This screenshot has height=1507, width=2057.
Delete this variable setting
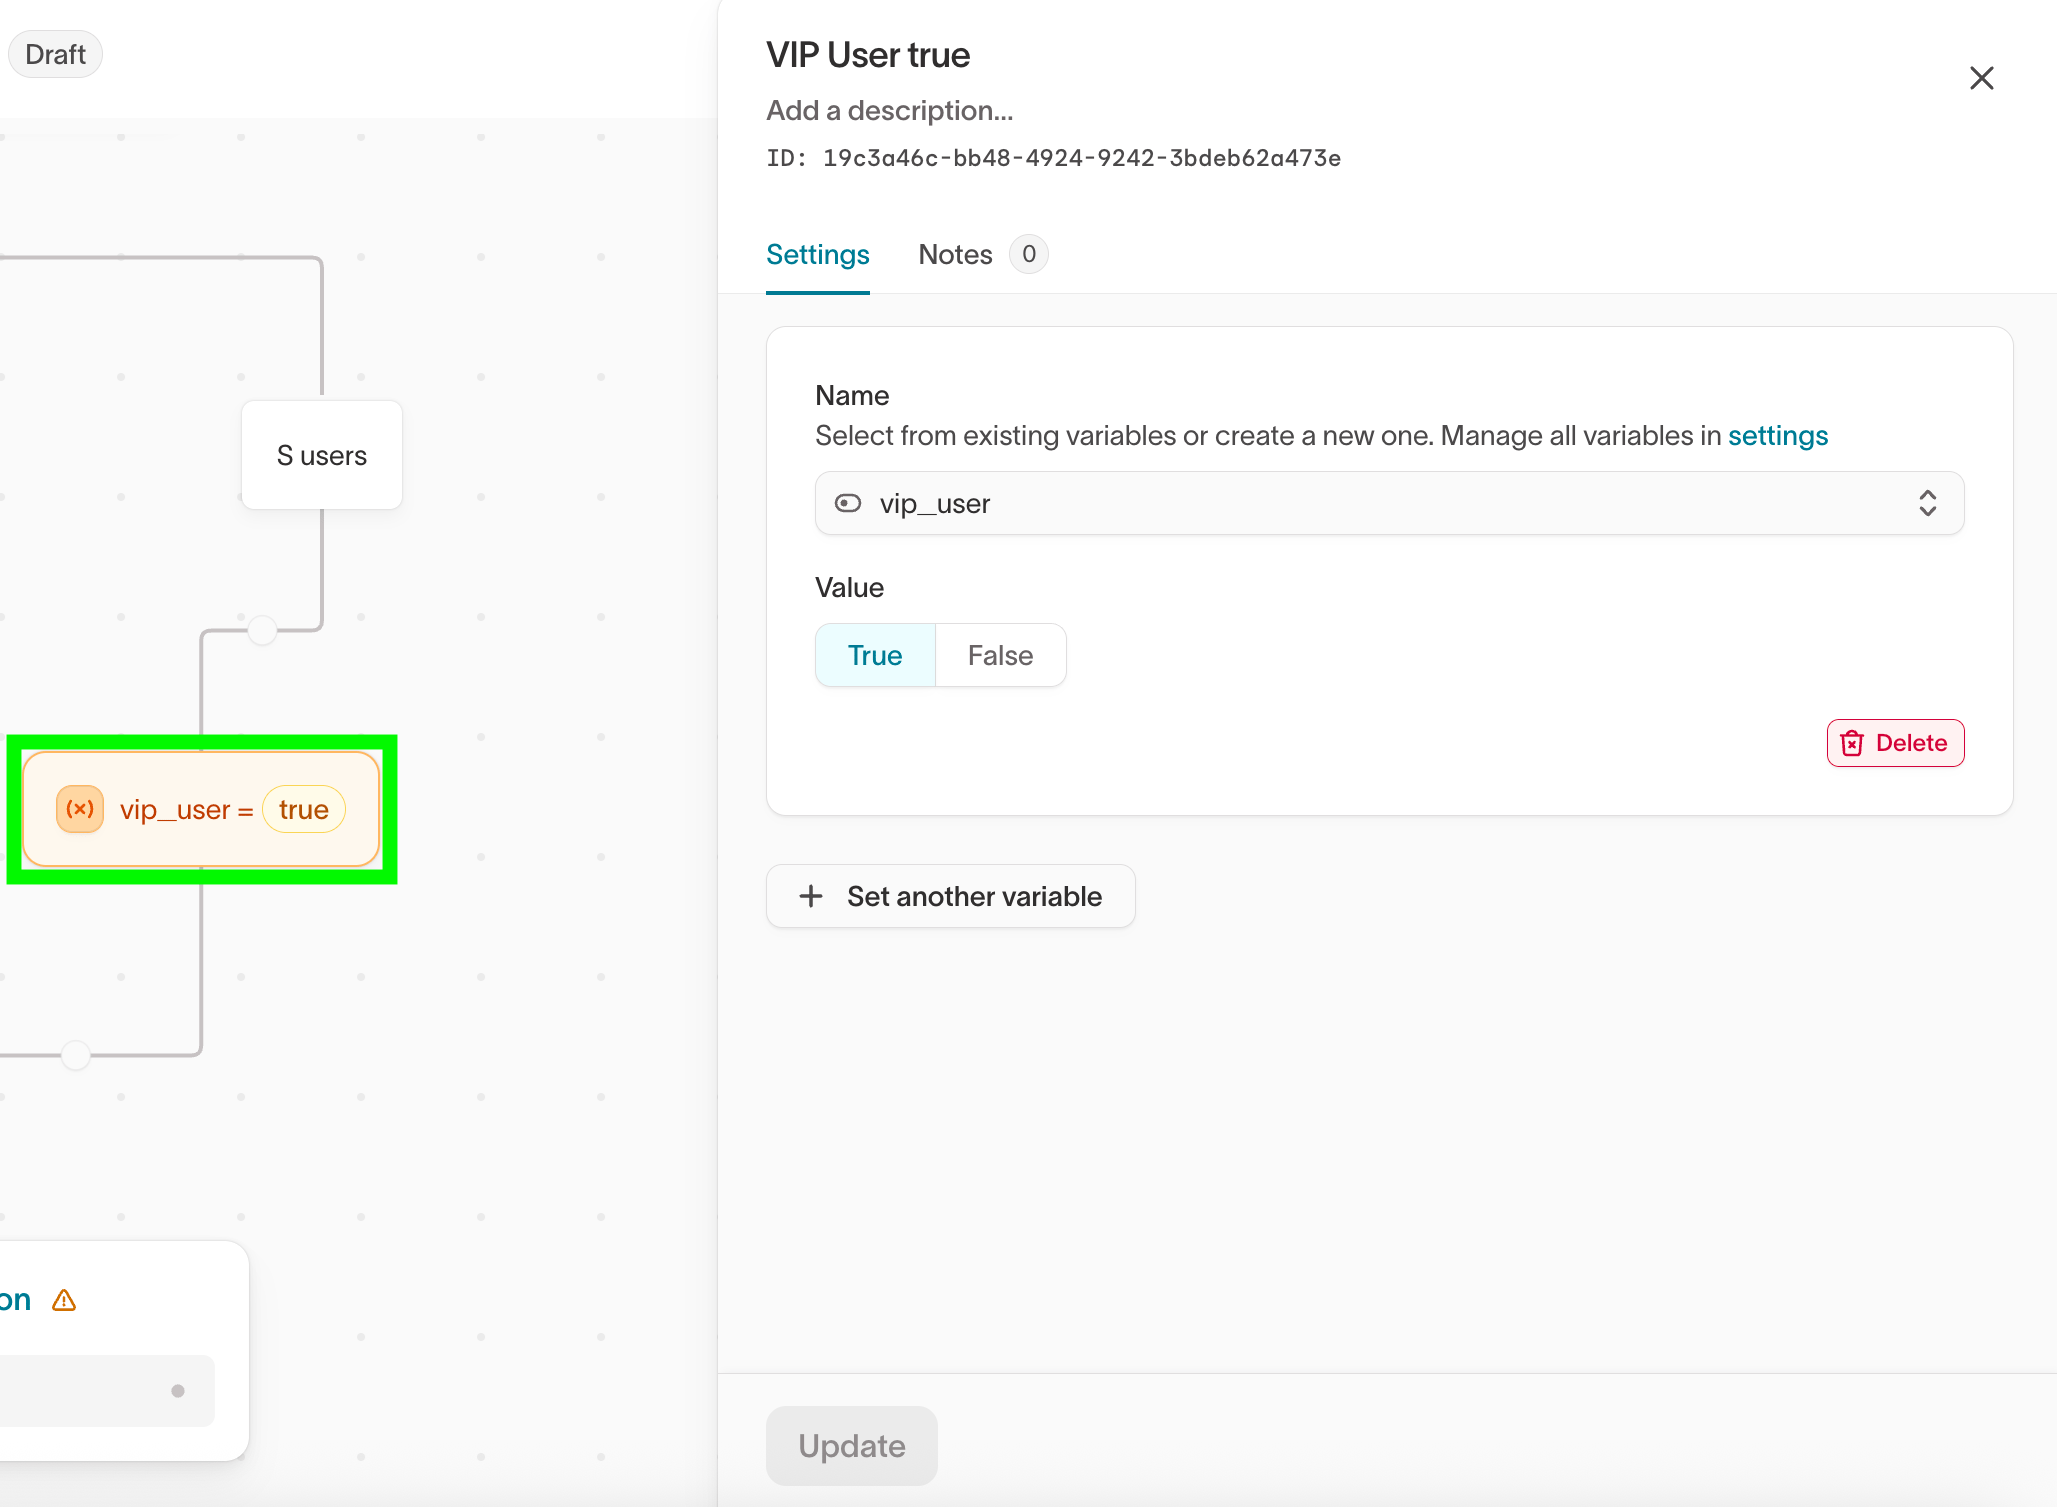point(1895,743)
